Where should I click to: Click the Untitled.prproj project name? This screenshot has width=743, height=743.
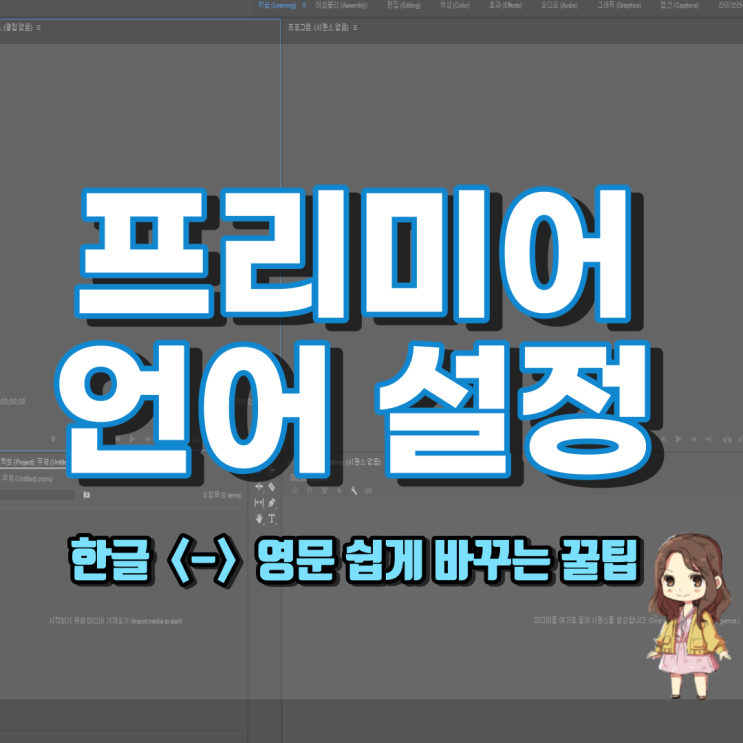(27, 479)
